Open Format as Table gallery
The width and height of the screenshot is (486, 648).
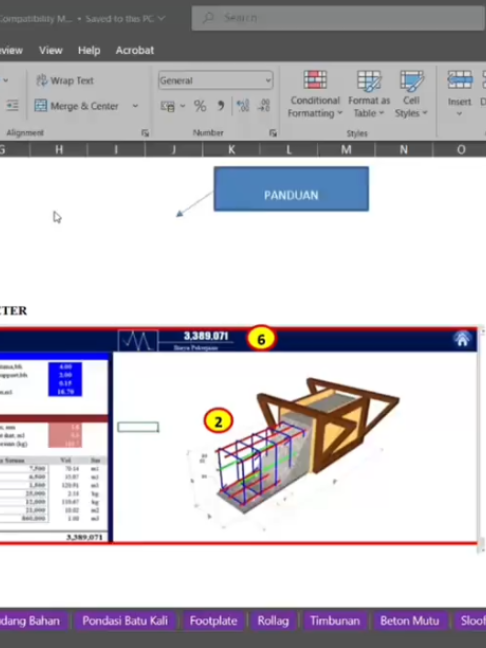(x=369, y=94)
